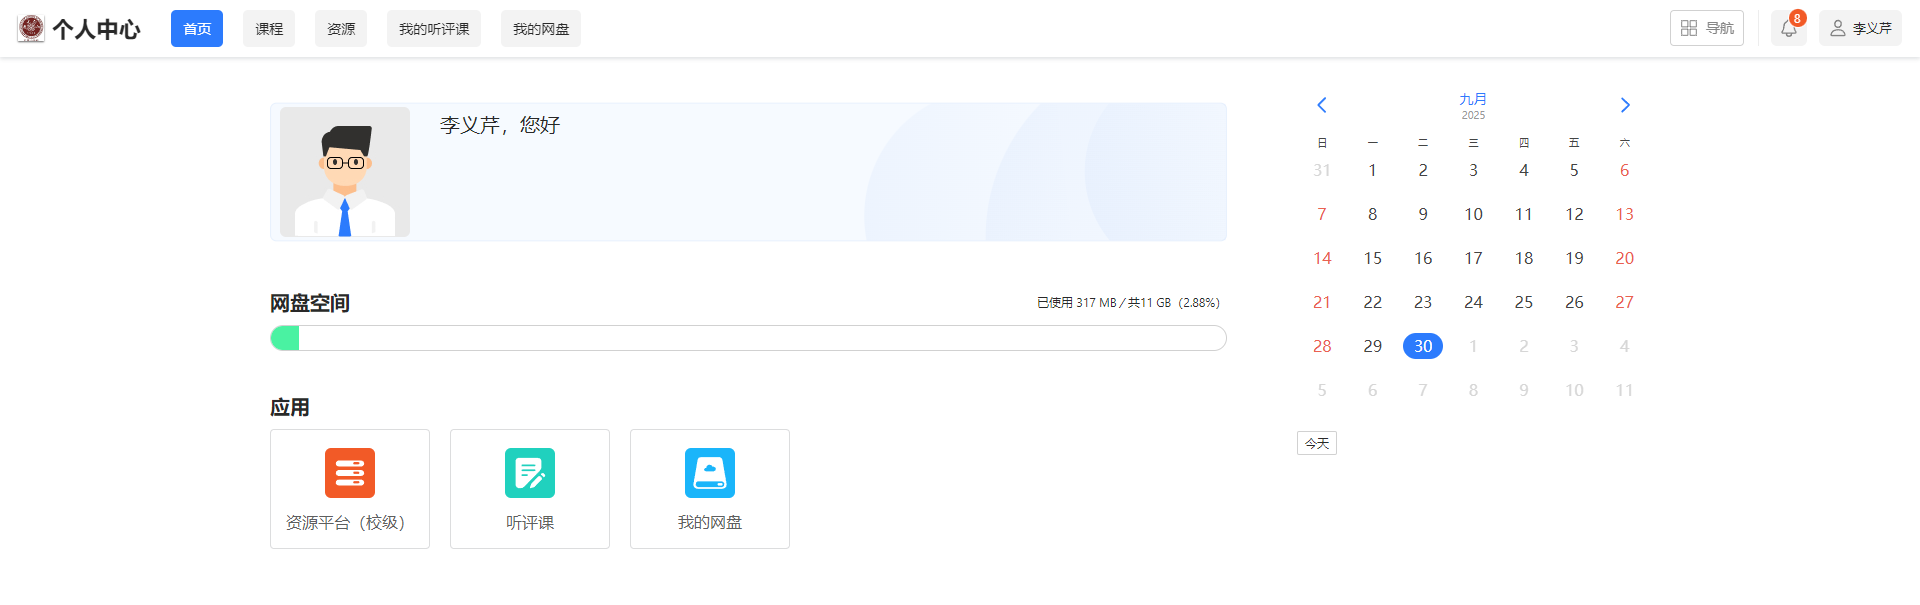Go to the next month in calendar
Image resolution: width=1920 pixels, height=605 pixels.
click(x=1625, y=105)
